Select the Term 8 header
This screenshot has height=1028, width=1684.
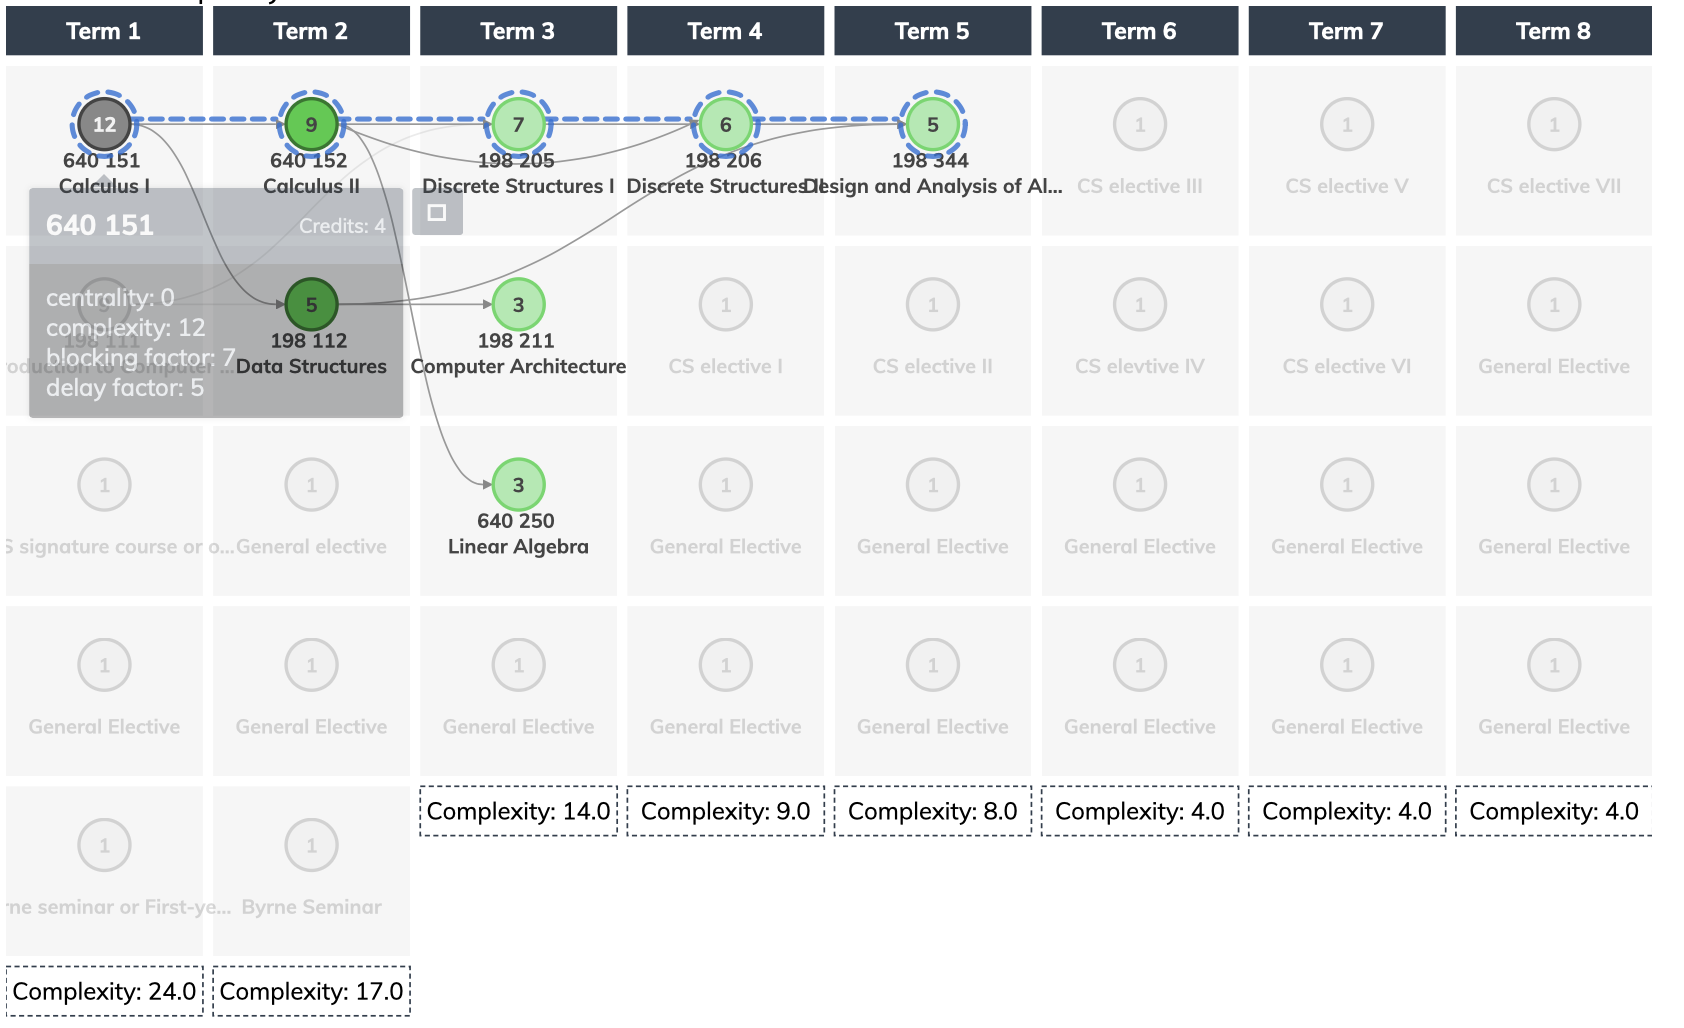[1553, 31]
